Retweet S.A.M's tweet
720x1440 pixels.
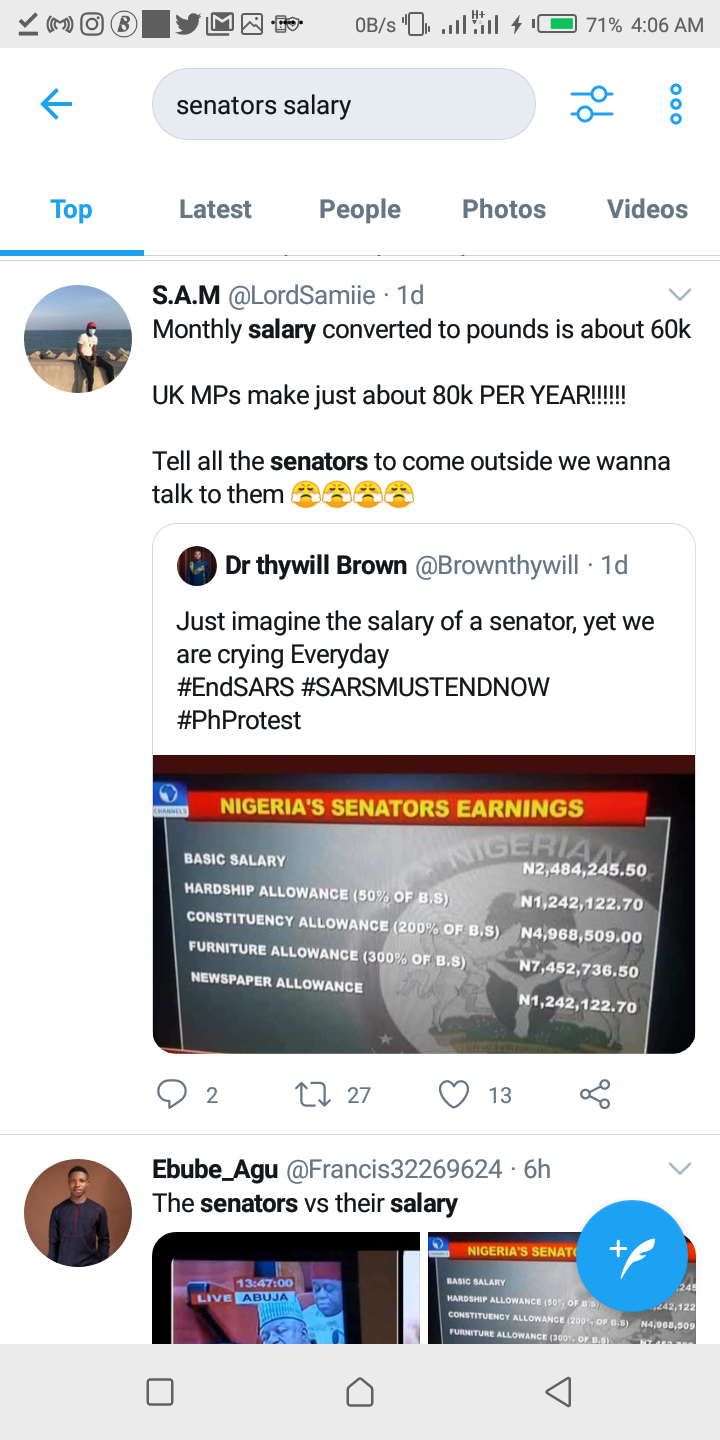pyautogui.click(x=314, y=1095)
